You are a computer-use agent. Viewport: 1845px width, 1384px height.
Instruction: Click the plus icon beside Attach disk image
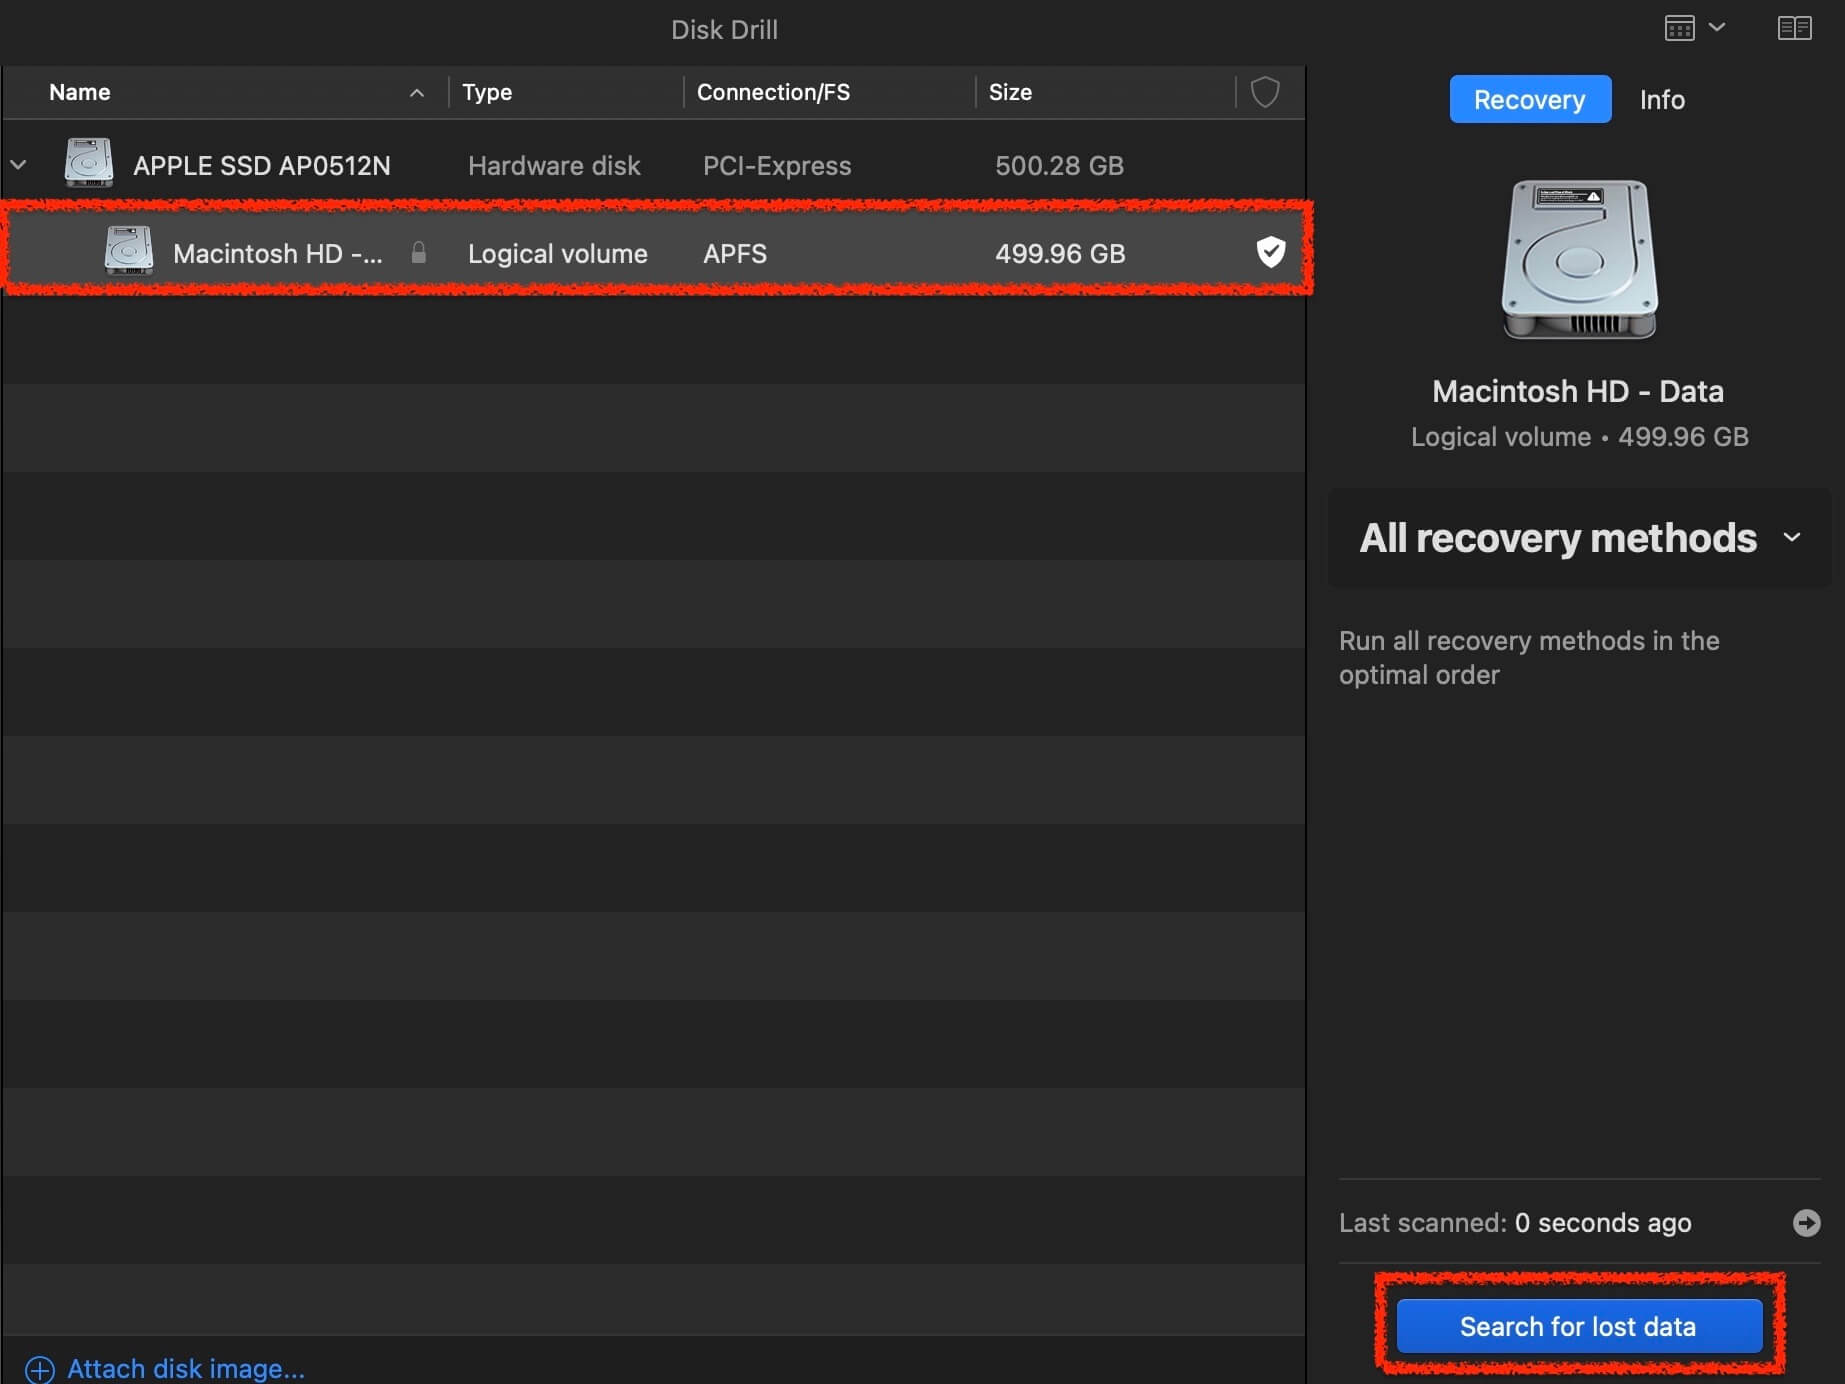(x=40, y=1369)
